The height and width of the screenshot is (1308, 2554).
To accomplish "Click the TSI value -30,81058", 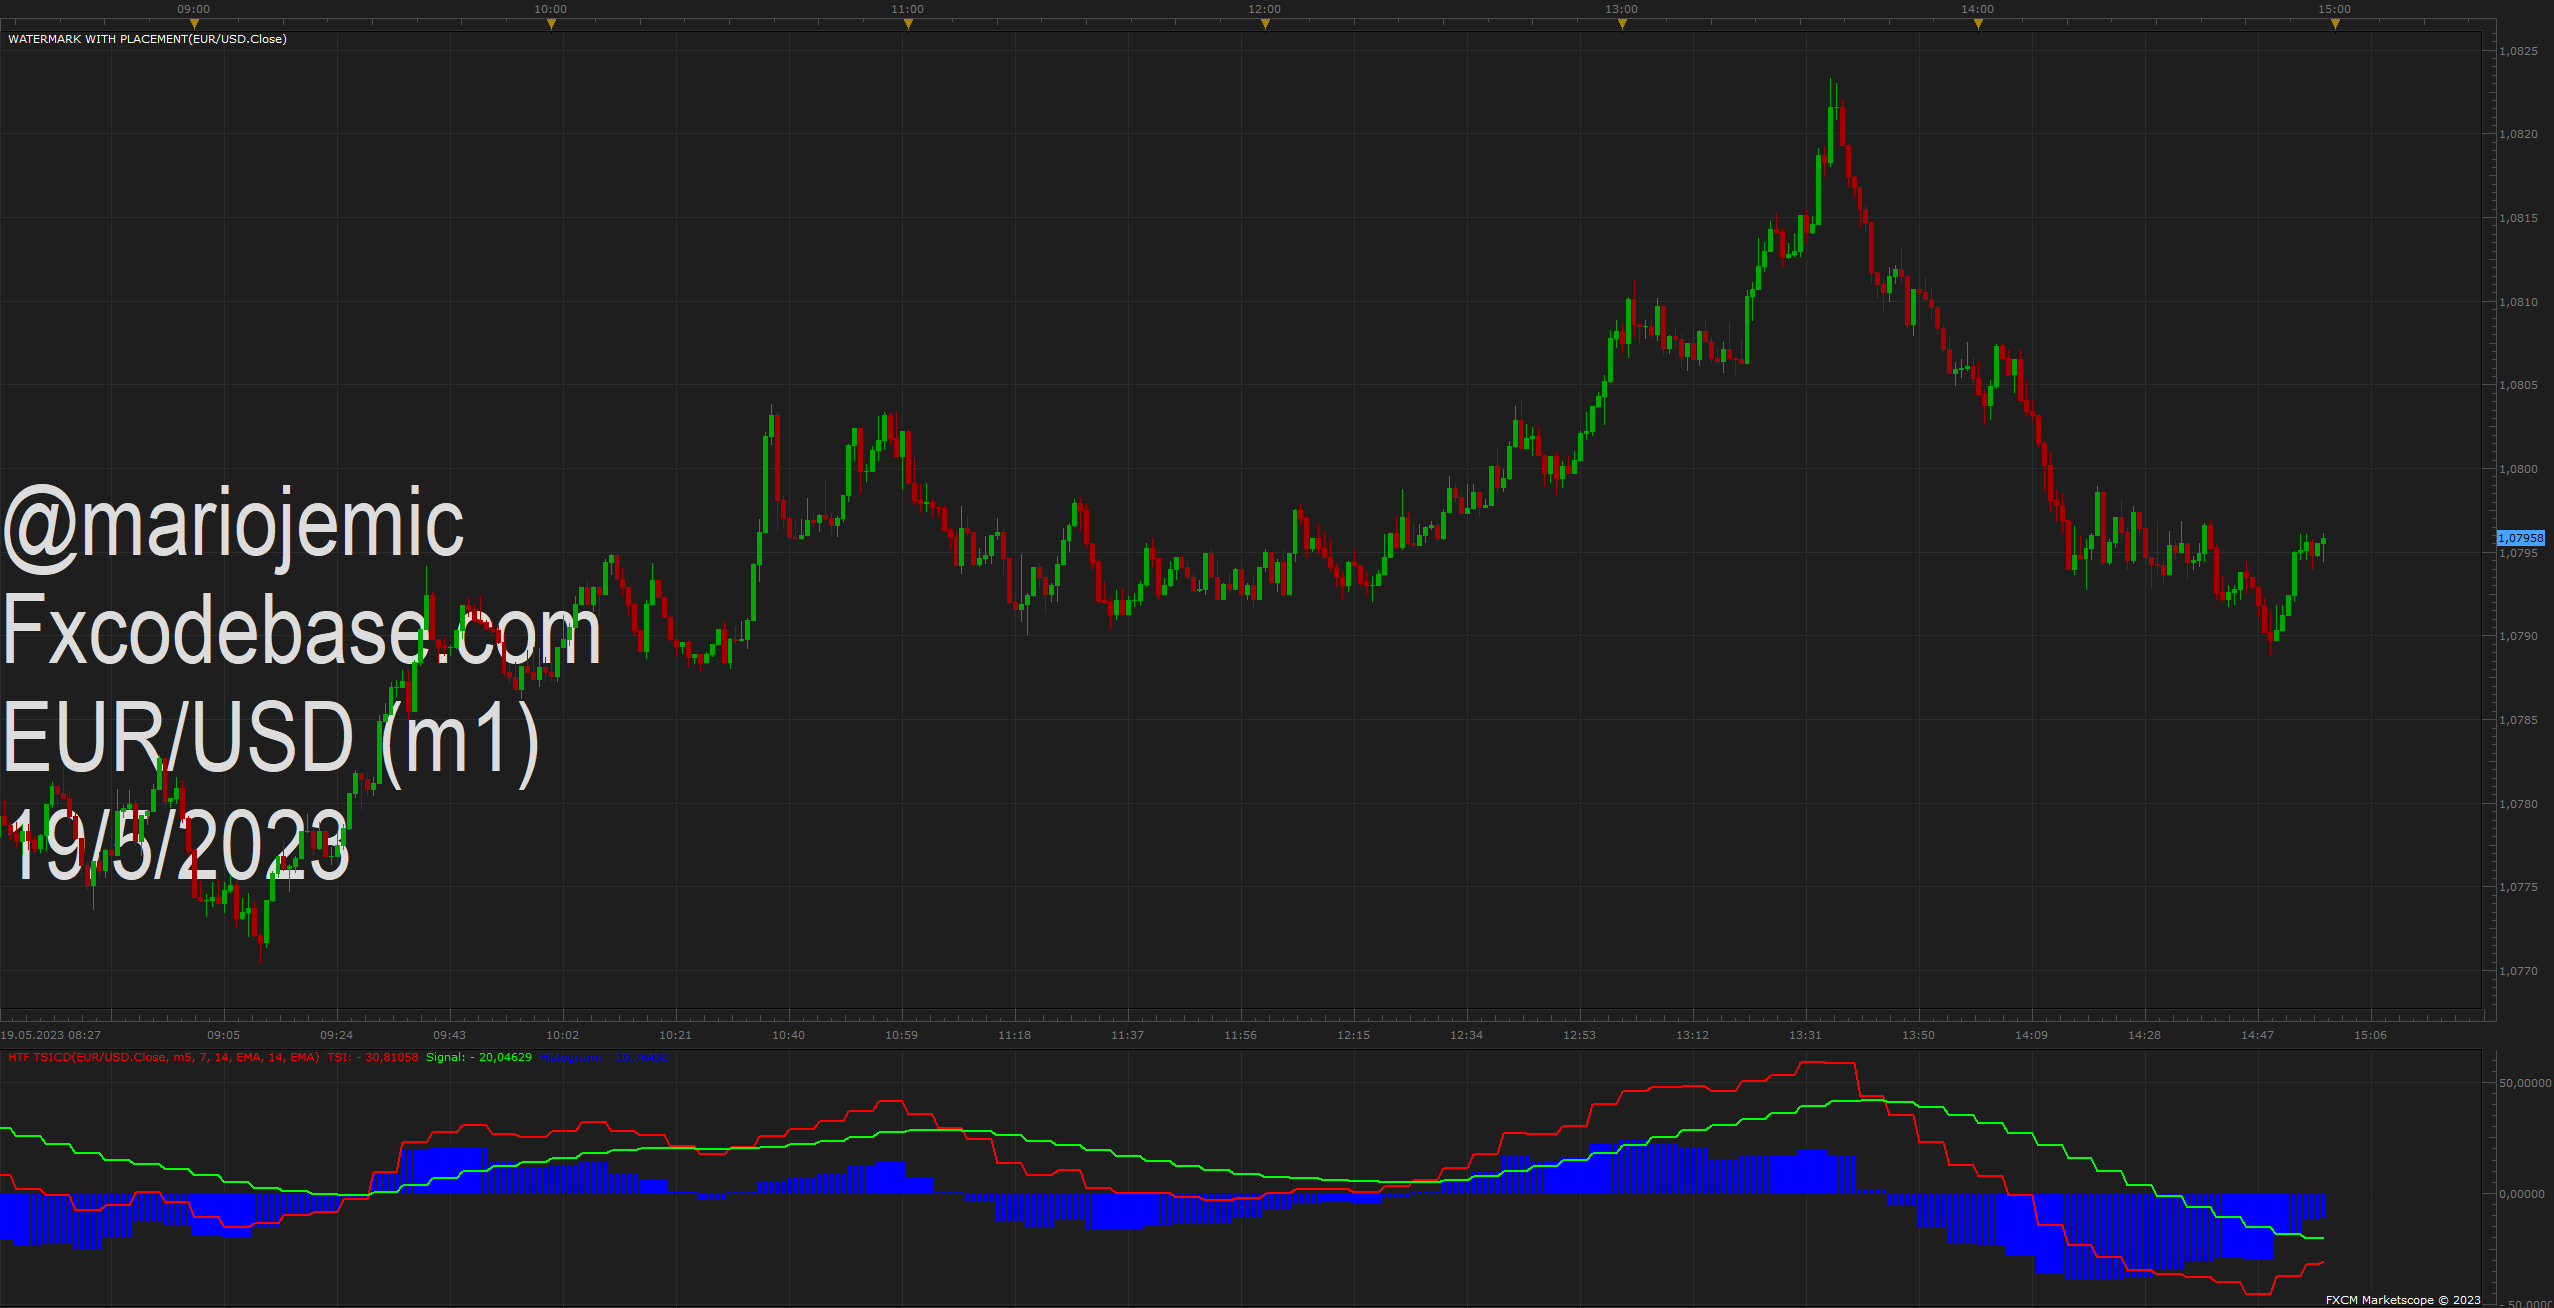I will 373,1057.
